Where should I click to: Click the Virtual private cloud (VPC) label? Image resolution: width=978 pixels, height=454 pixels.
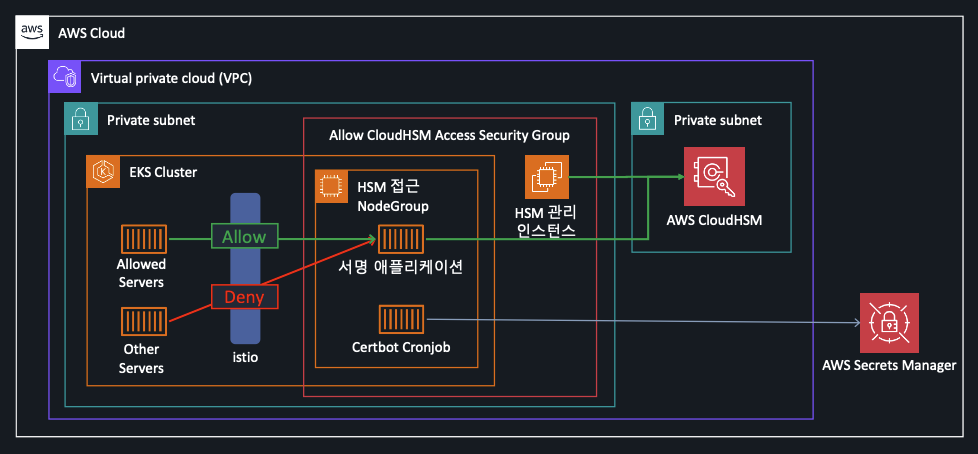172,79
